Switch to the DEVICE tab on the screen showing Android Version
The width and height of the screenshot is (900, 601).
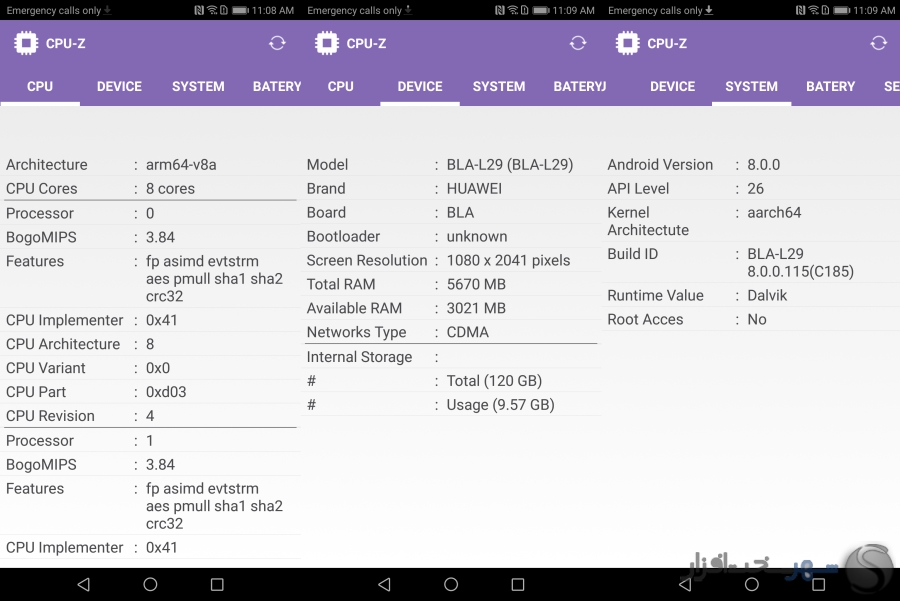(673, 87)
